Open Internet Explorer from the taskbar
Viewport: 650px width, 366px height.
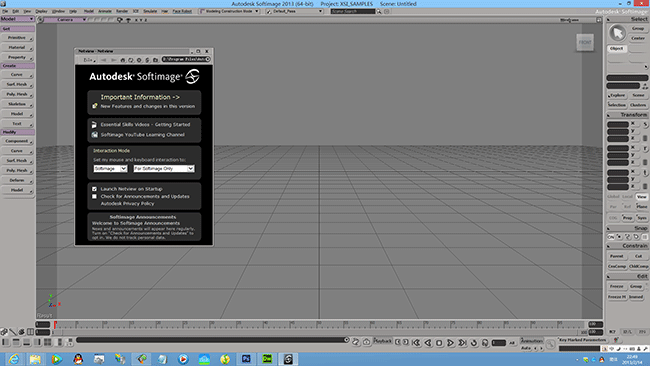point(14,359)
